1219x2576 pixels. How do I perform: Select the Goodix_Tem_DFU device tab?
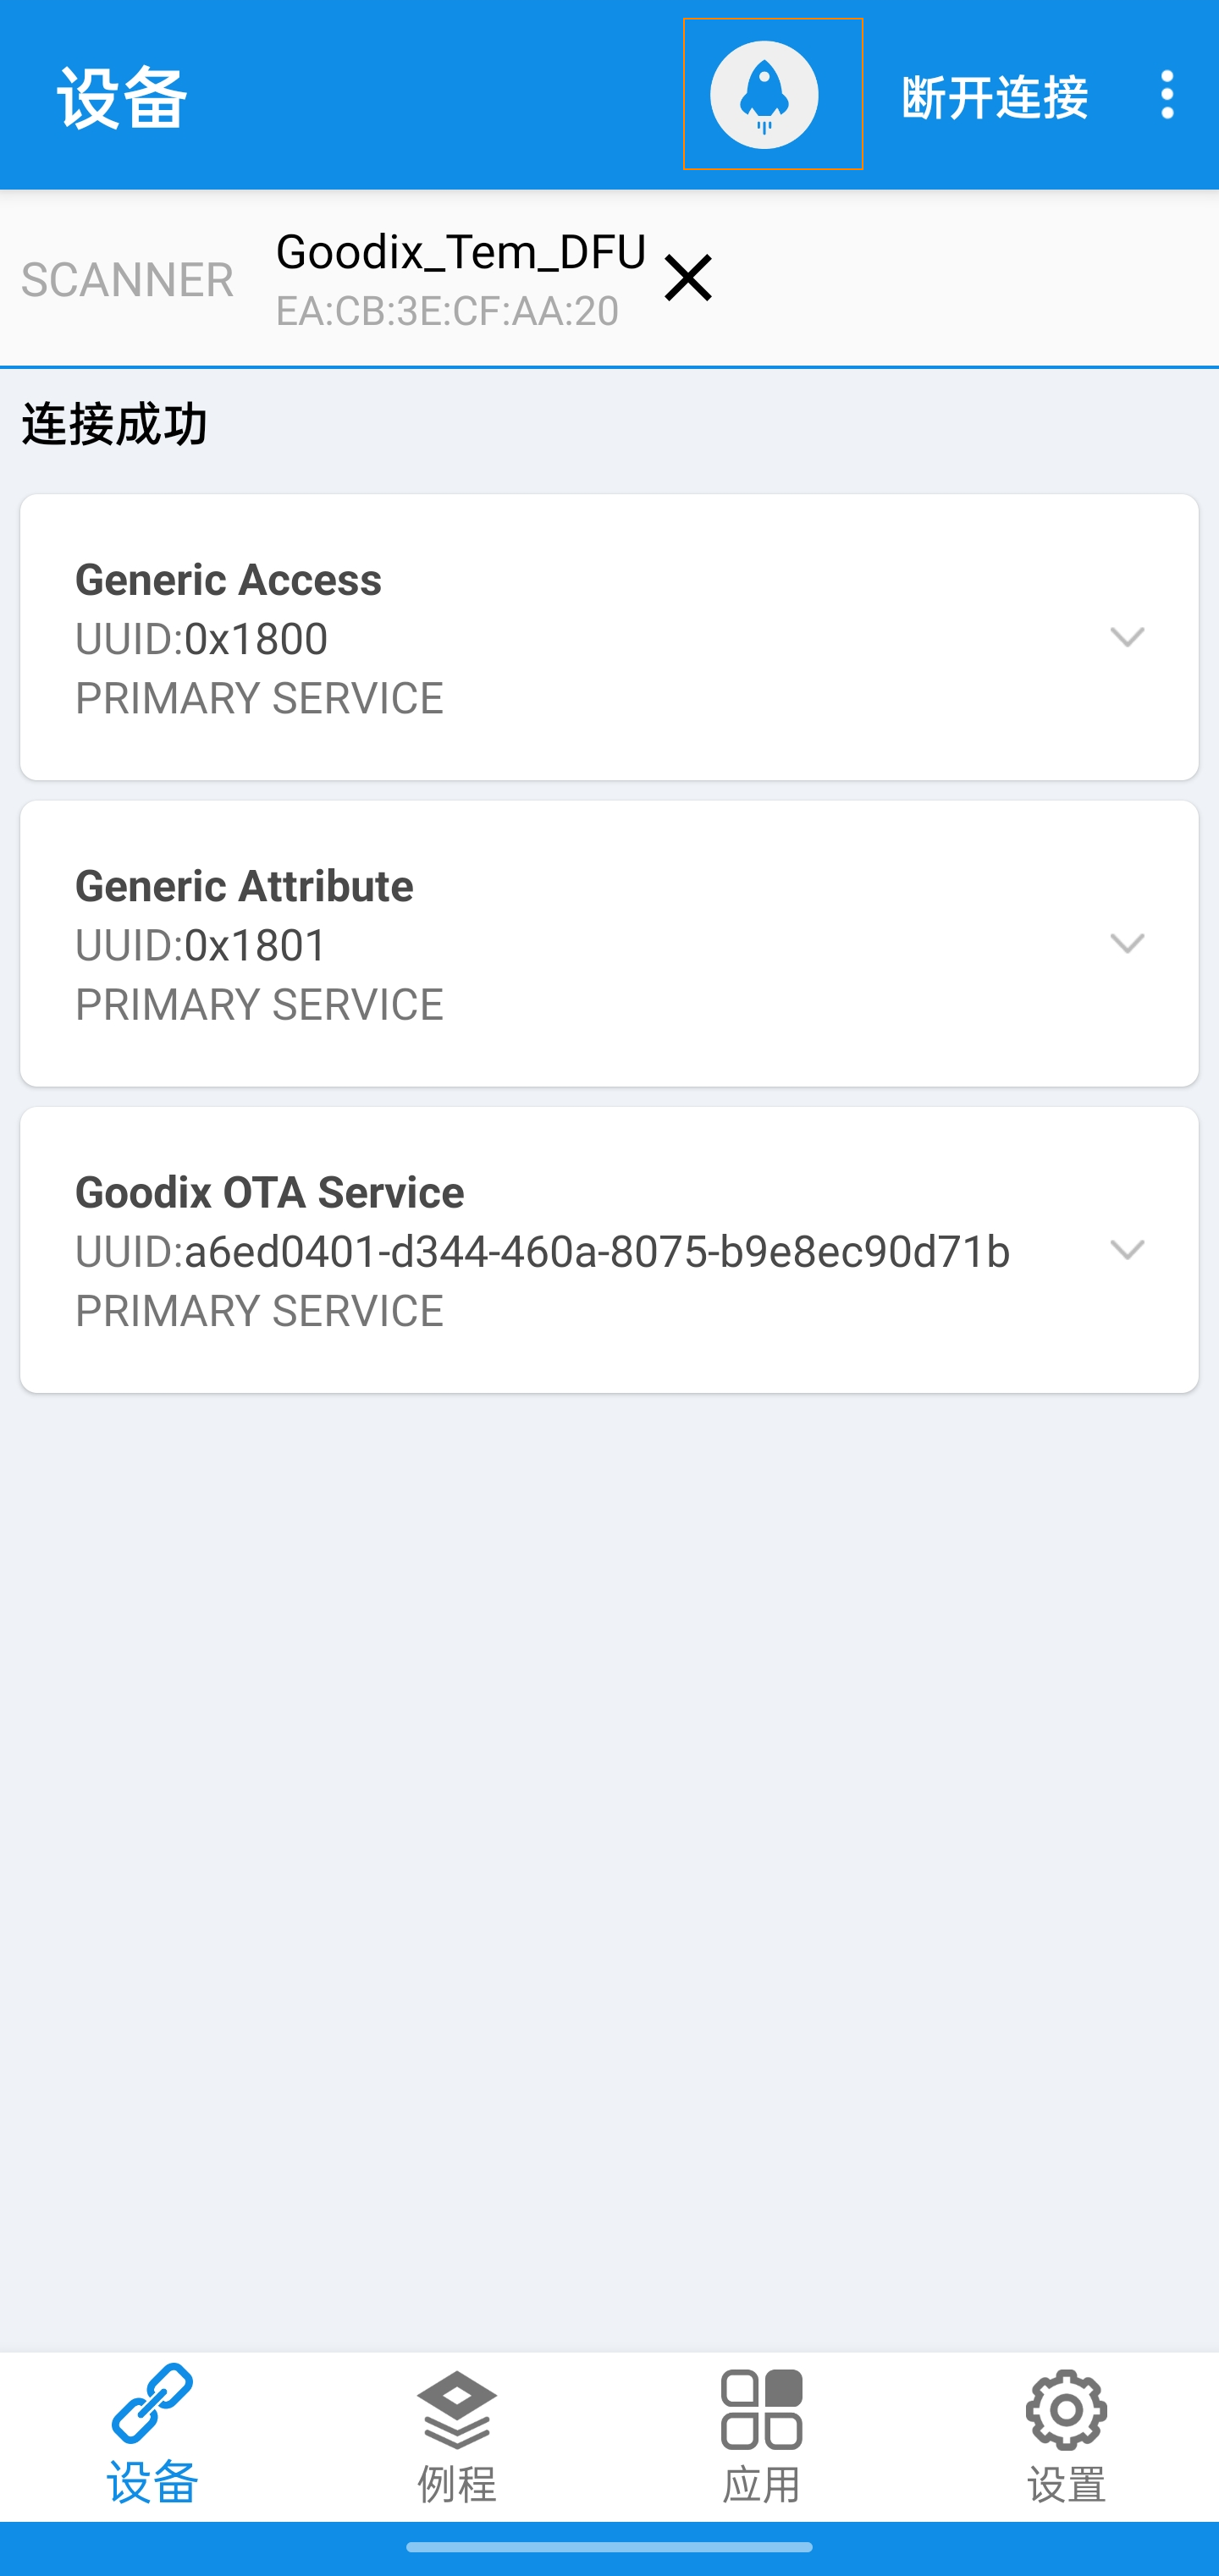coord(460,278)
